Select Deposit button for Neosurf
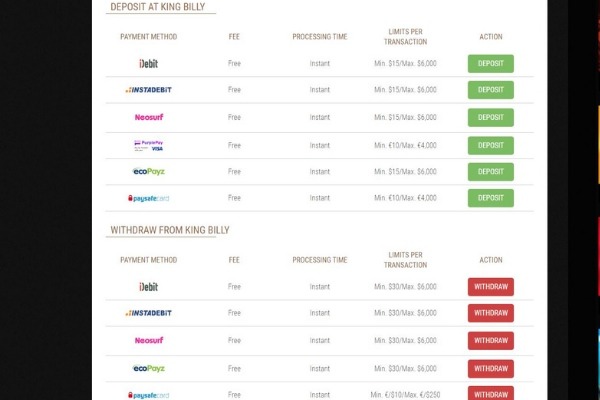The image size is (600, 400). pos(491,118)
